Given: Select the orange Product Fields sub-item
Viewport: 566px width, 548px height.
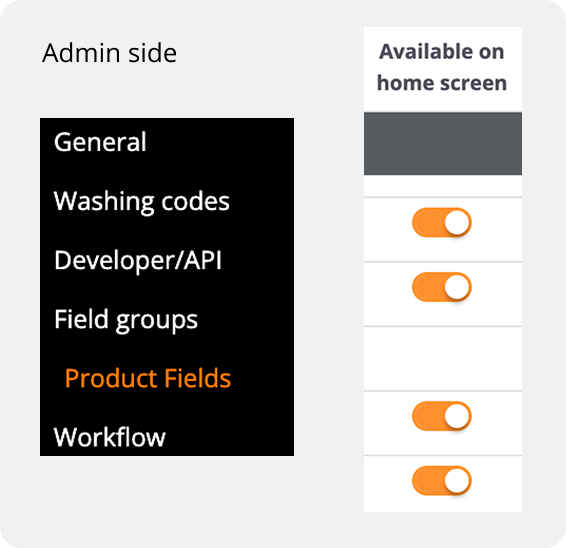Looking at the screenshot, I should (148, 378).
